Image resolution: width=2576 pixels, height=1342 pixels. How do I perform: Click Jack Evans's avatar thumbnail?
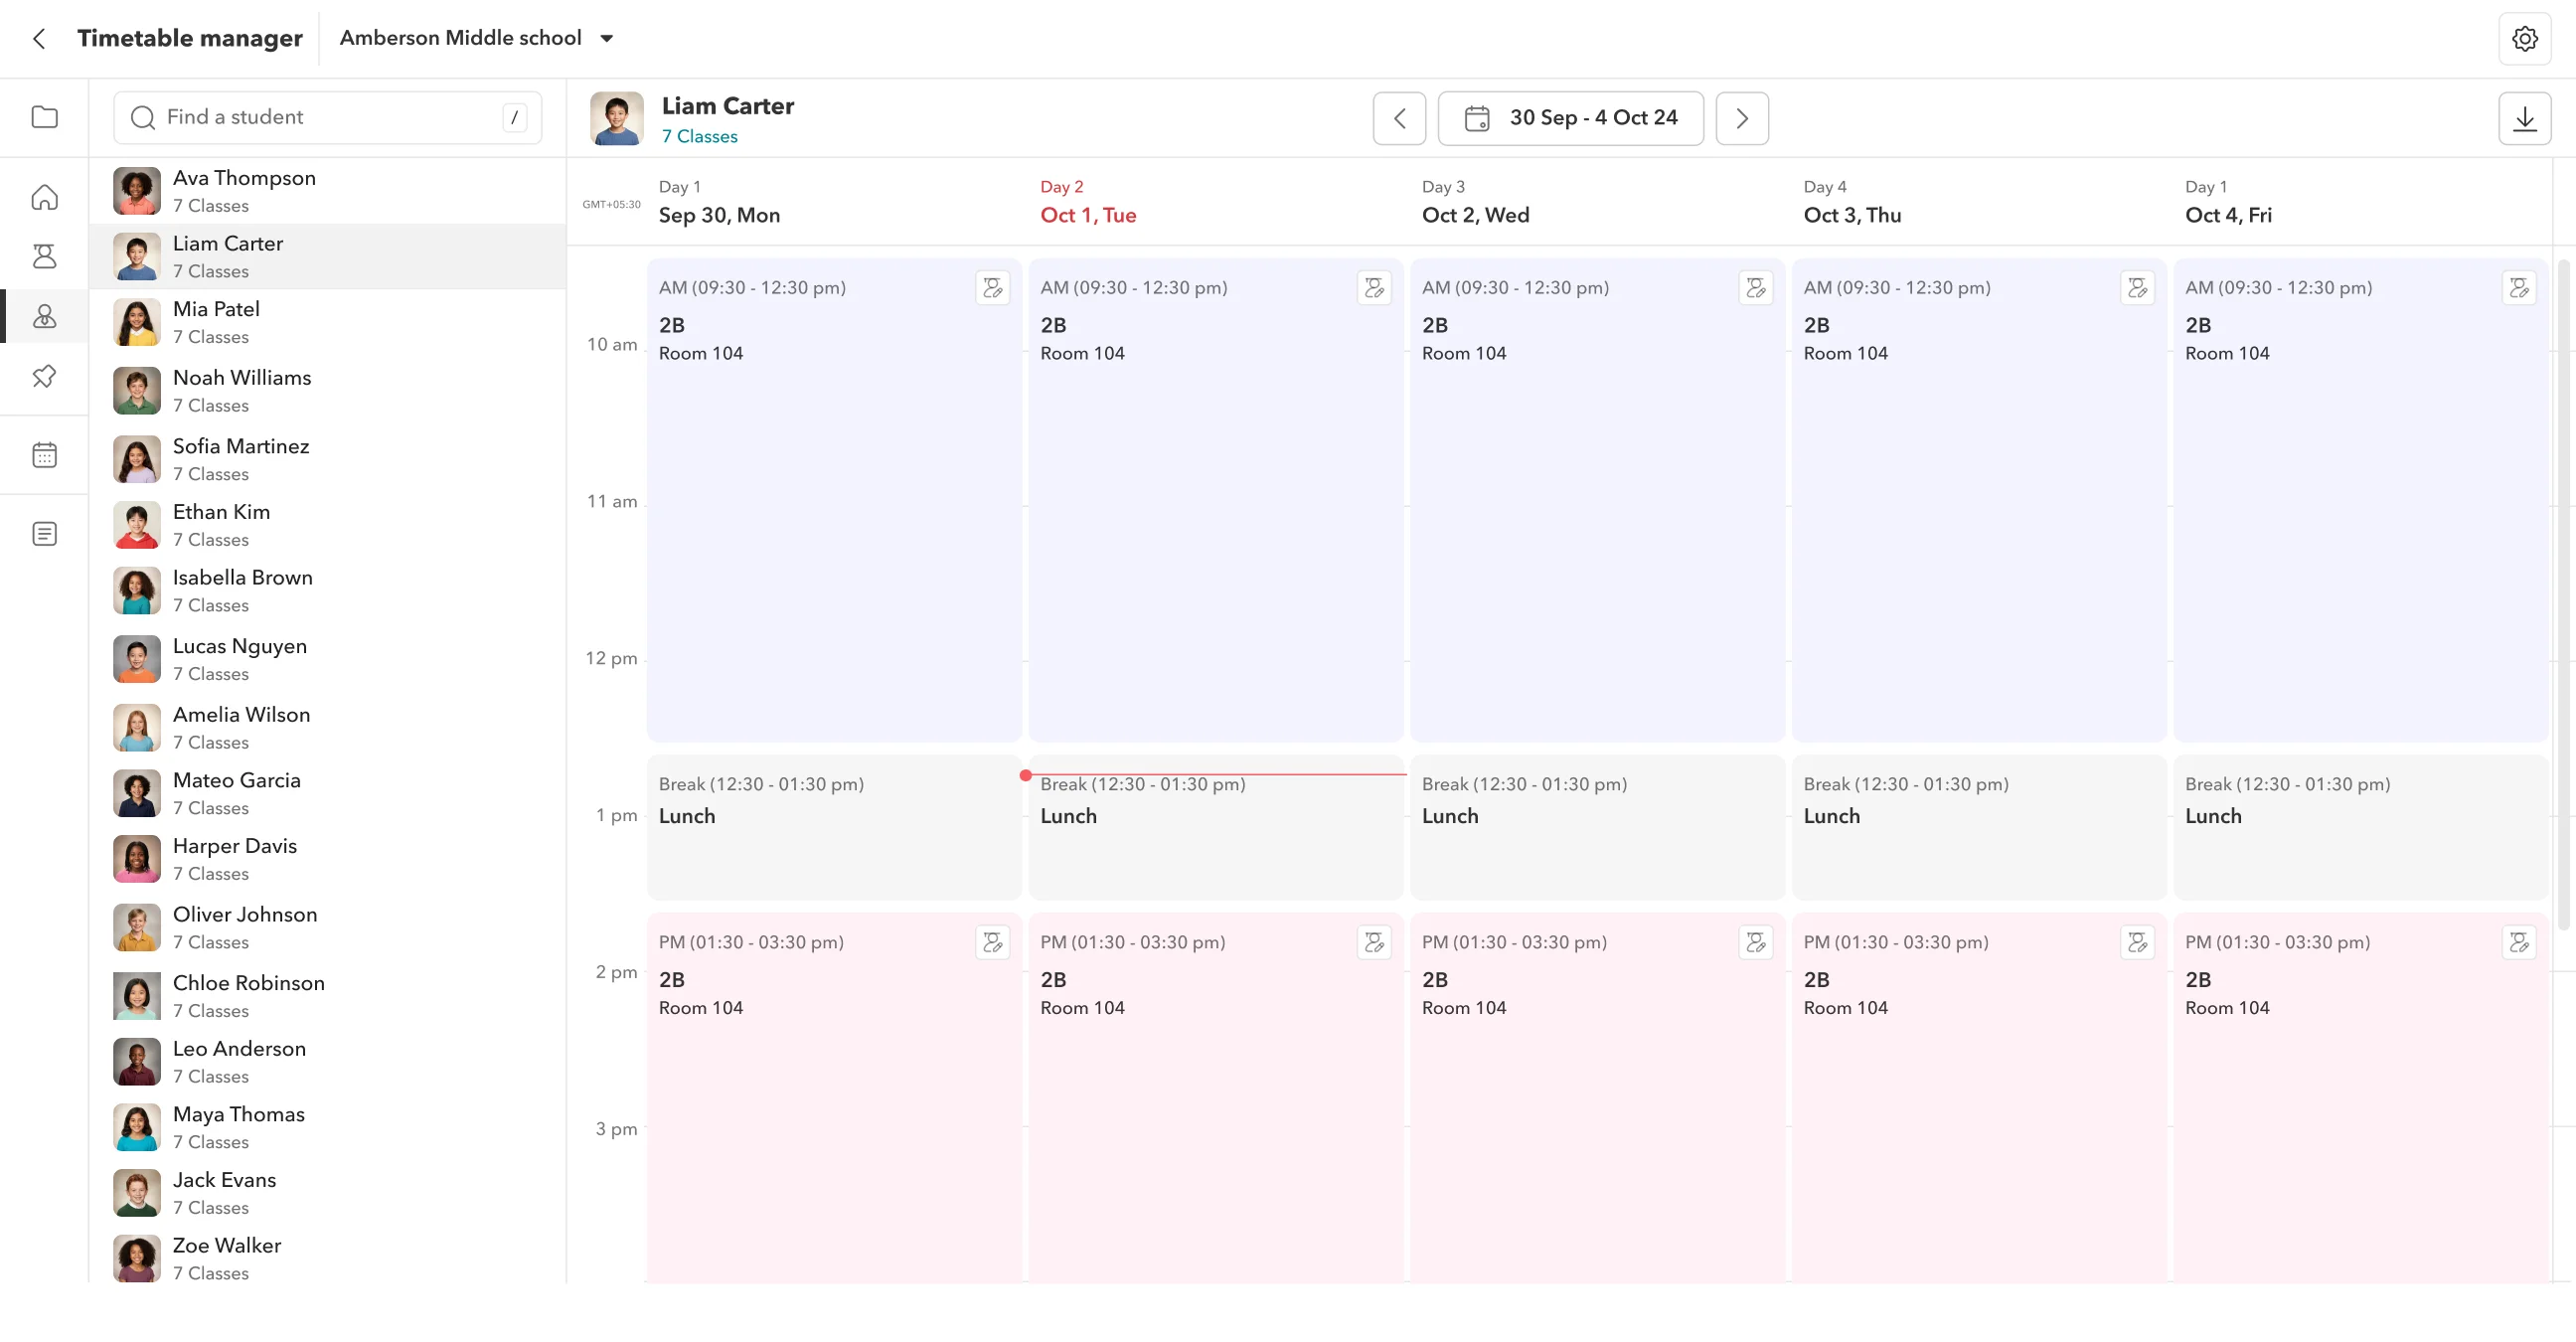136,1193
